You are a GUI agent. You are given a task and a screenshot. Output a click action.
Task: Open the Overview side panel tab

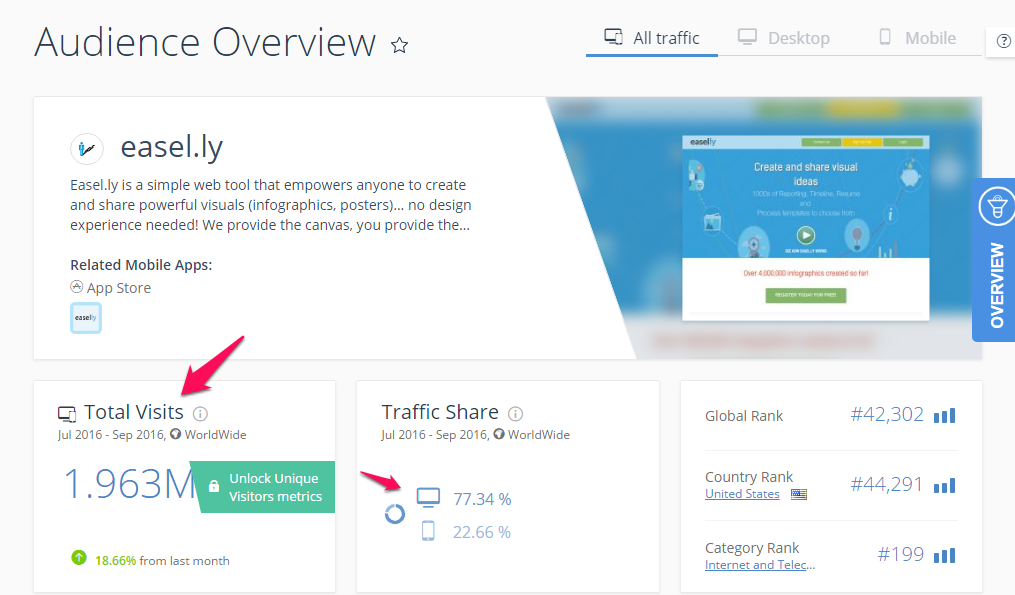point(994,260)
